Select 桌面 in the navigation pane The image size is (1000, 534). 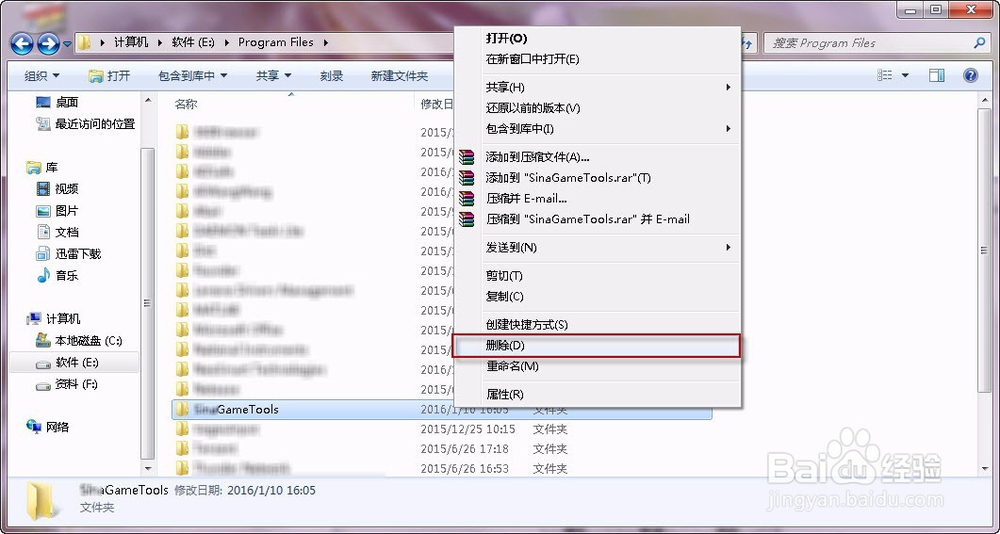(57, 102)
